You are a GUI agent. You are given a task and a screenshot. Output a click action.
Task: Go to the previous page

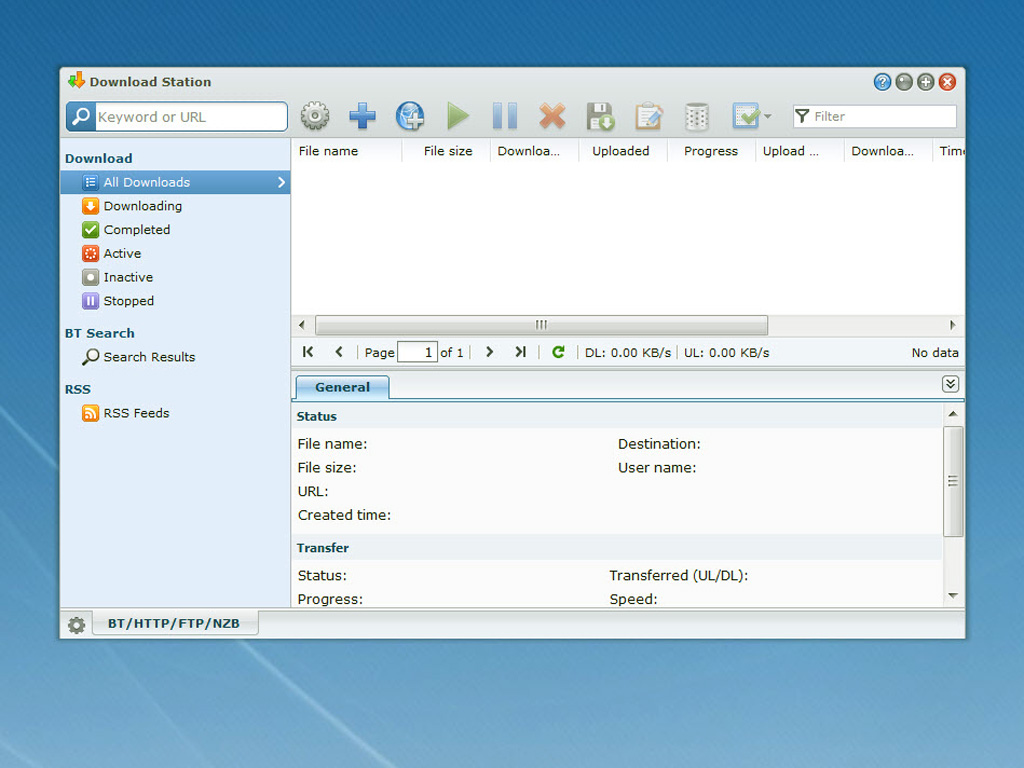point(339,352)
